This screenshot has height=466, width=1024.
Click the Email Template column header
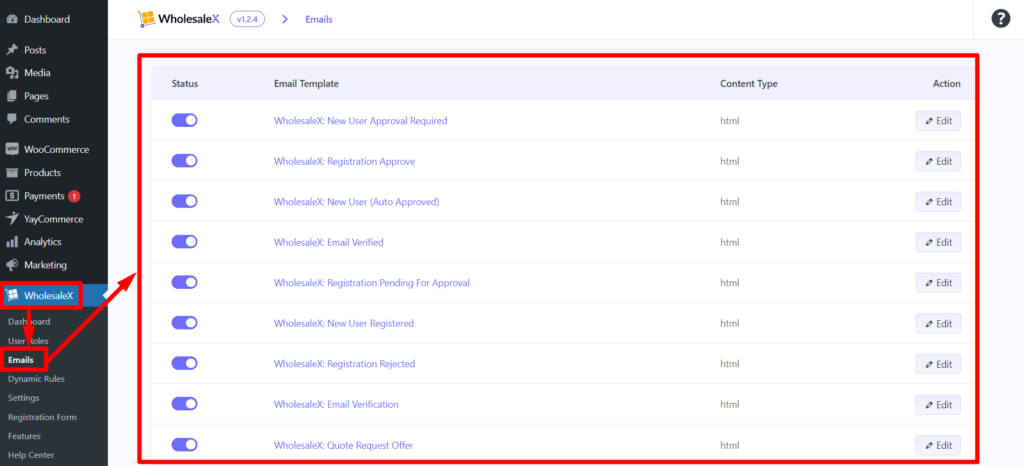306,84
